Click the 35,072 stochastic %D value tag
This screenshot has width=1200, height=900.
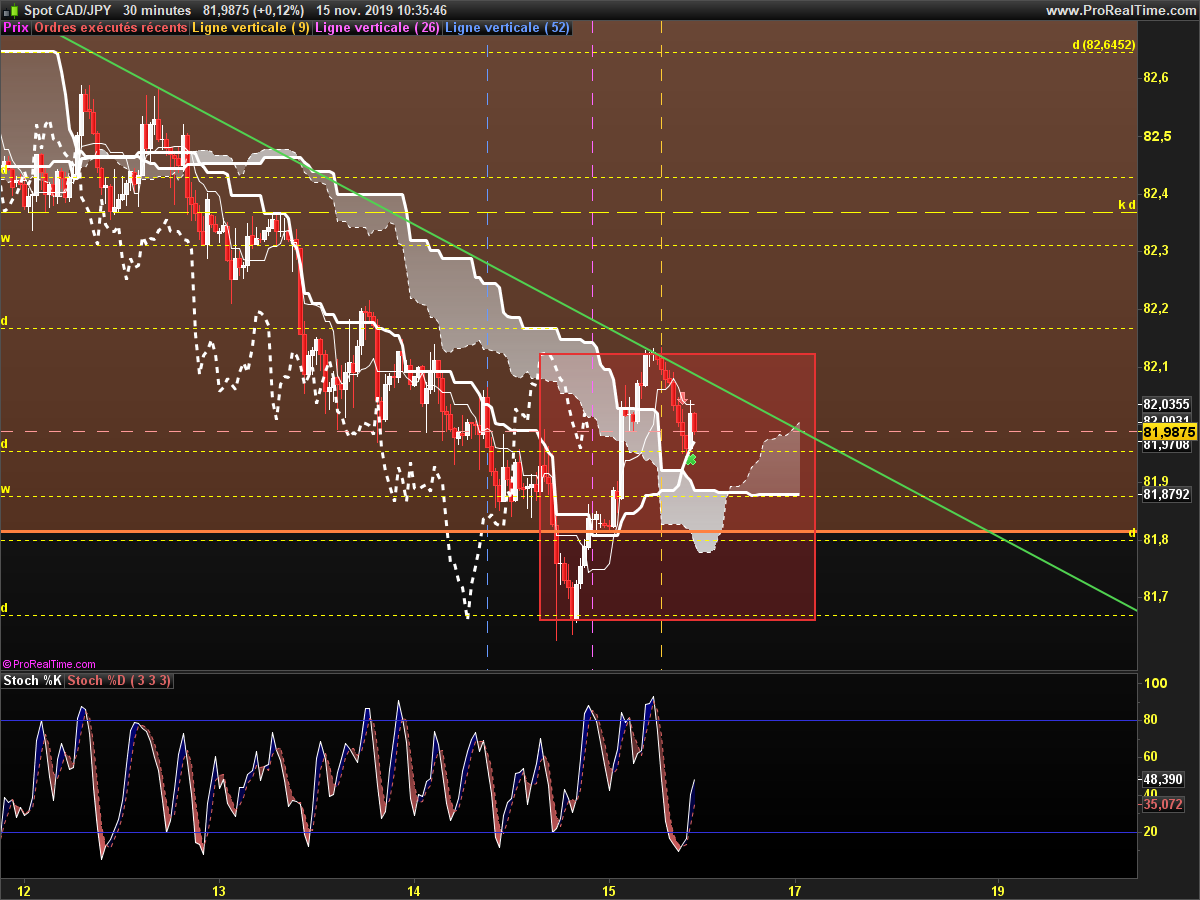pos(1163,804)
